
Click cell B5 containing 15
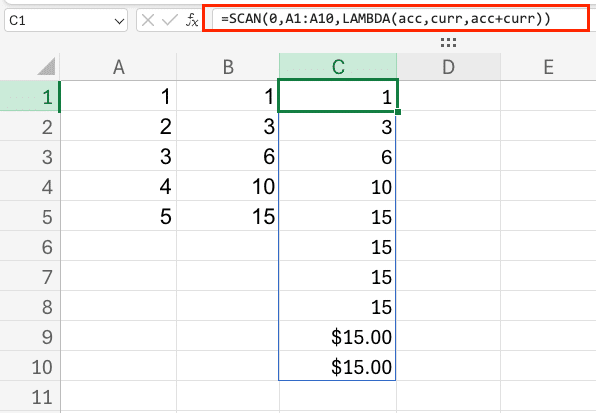(228, 216)
